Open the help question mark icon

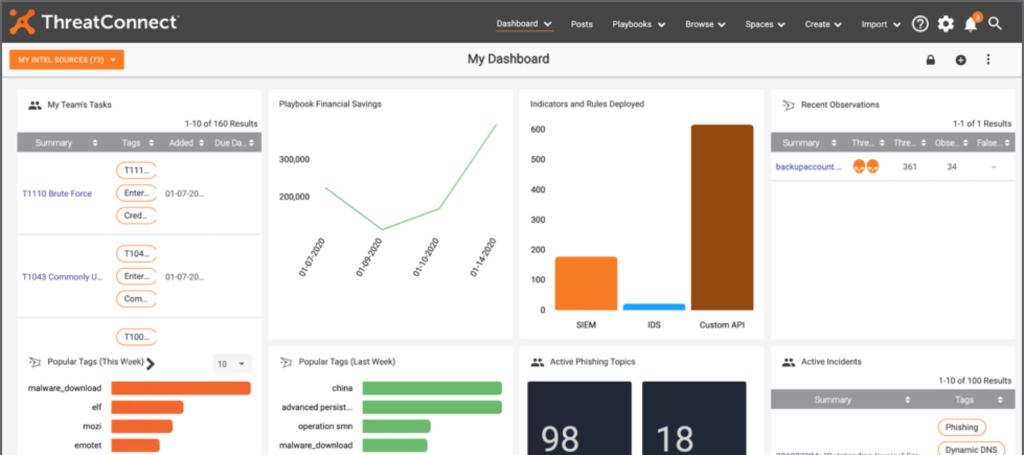coord(920,24)
